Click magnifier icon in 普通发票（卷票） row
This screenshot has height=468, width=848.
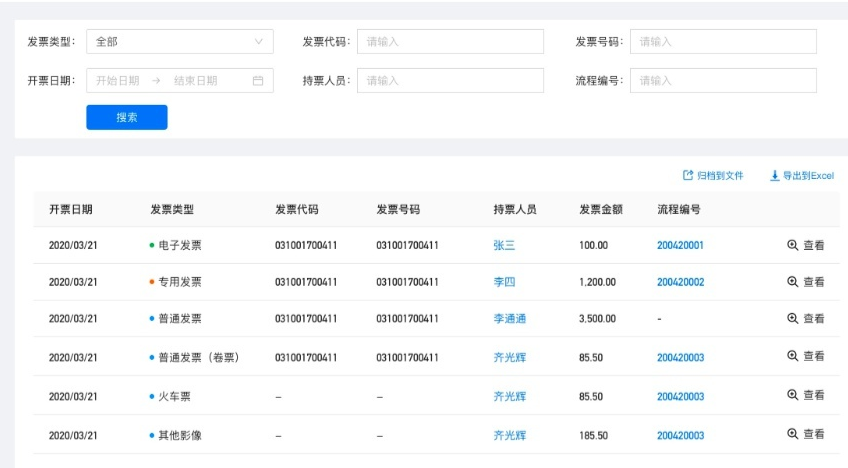792,356
